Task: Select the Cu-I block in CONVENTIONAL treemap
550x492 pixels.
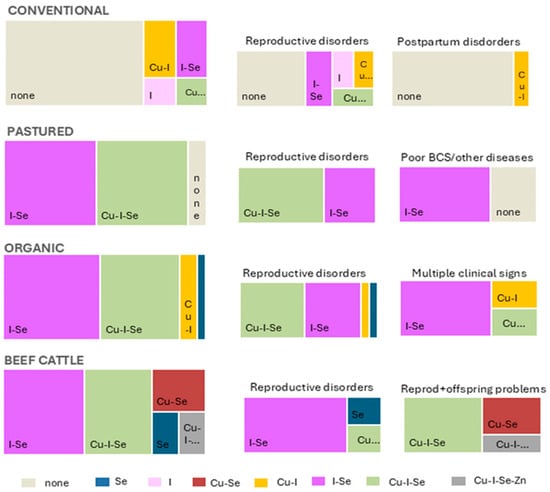Action: 160,49
